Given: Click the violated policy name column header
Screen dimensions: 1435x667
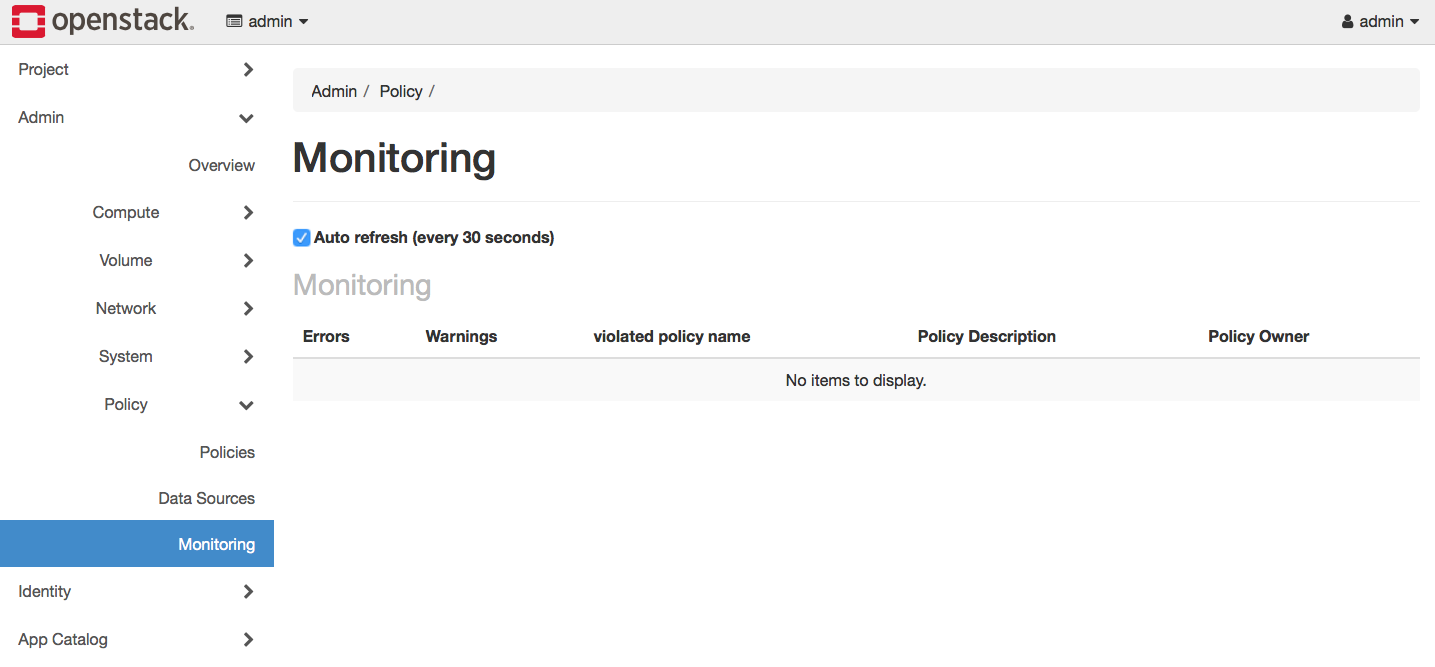Looking at the screenshot, I should tap(672, 336).
